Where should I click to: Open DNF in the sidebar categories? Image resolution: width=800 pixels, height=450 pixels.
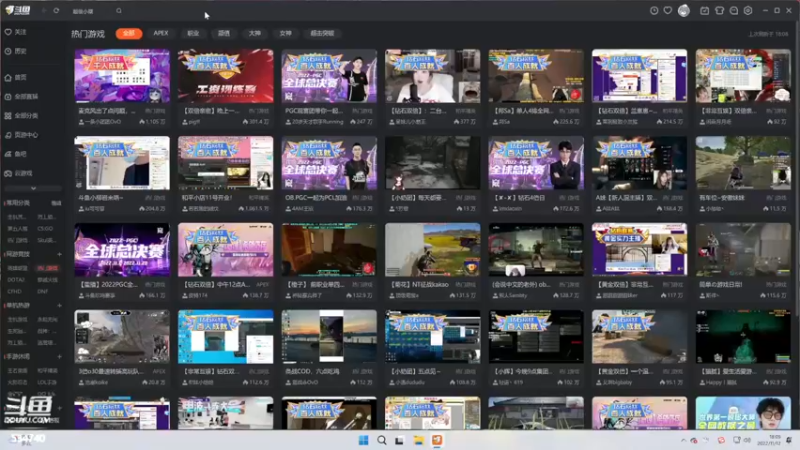42,292
